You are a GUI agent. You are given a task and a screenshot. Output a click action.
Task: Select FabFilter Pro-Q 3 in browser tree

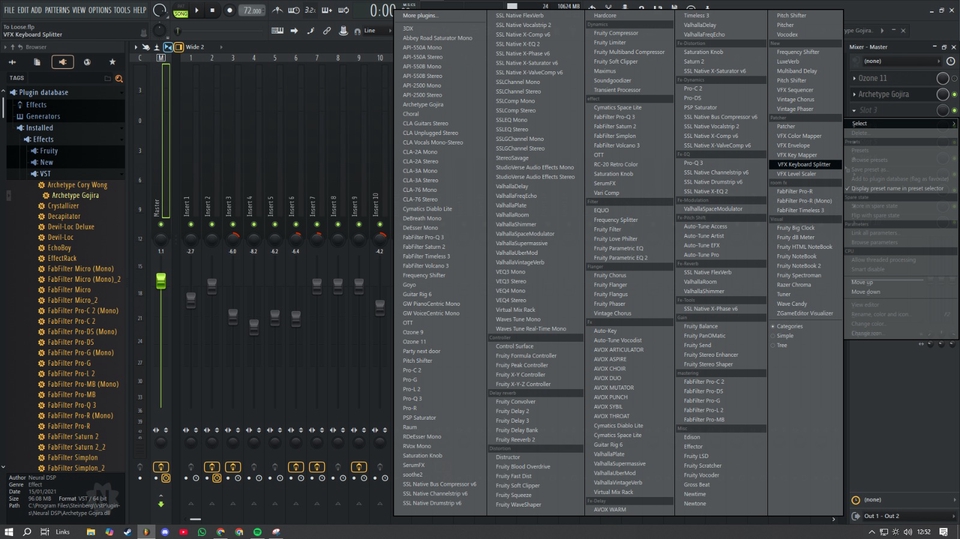(72, 405)
